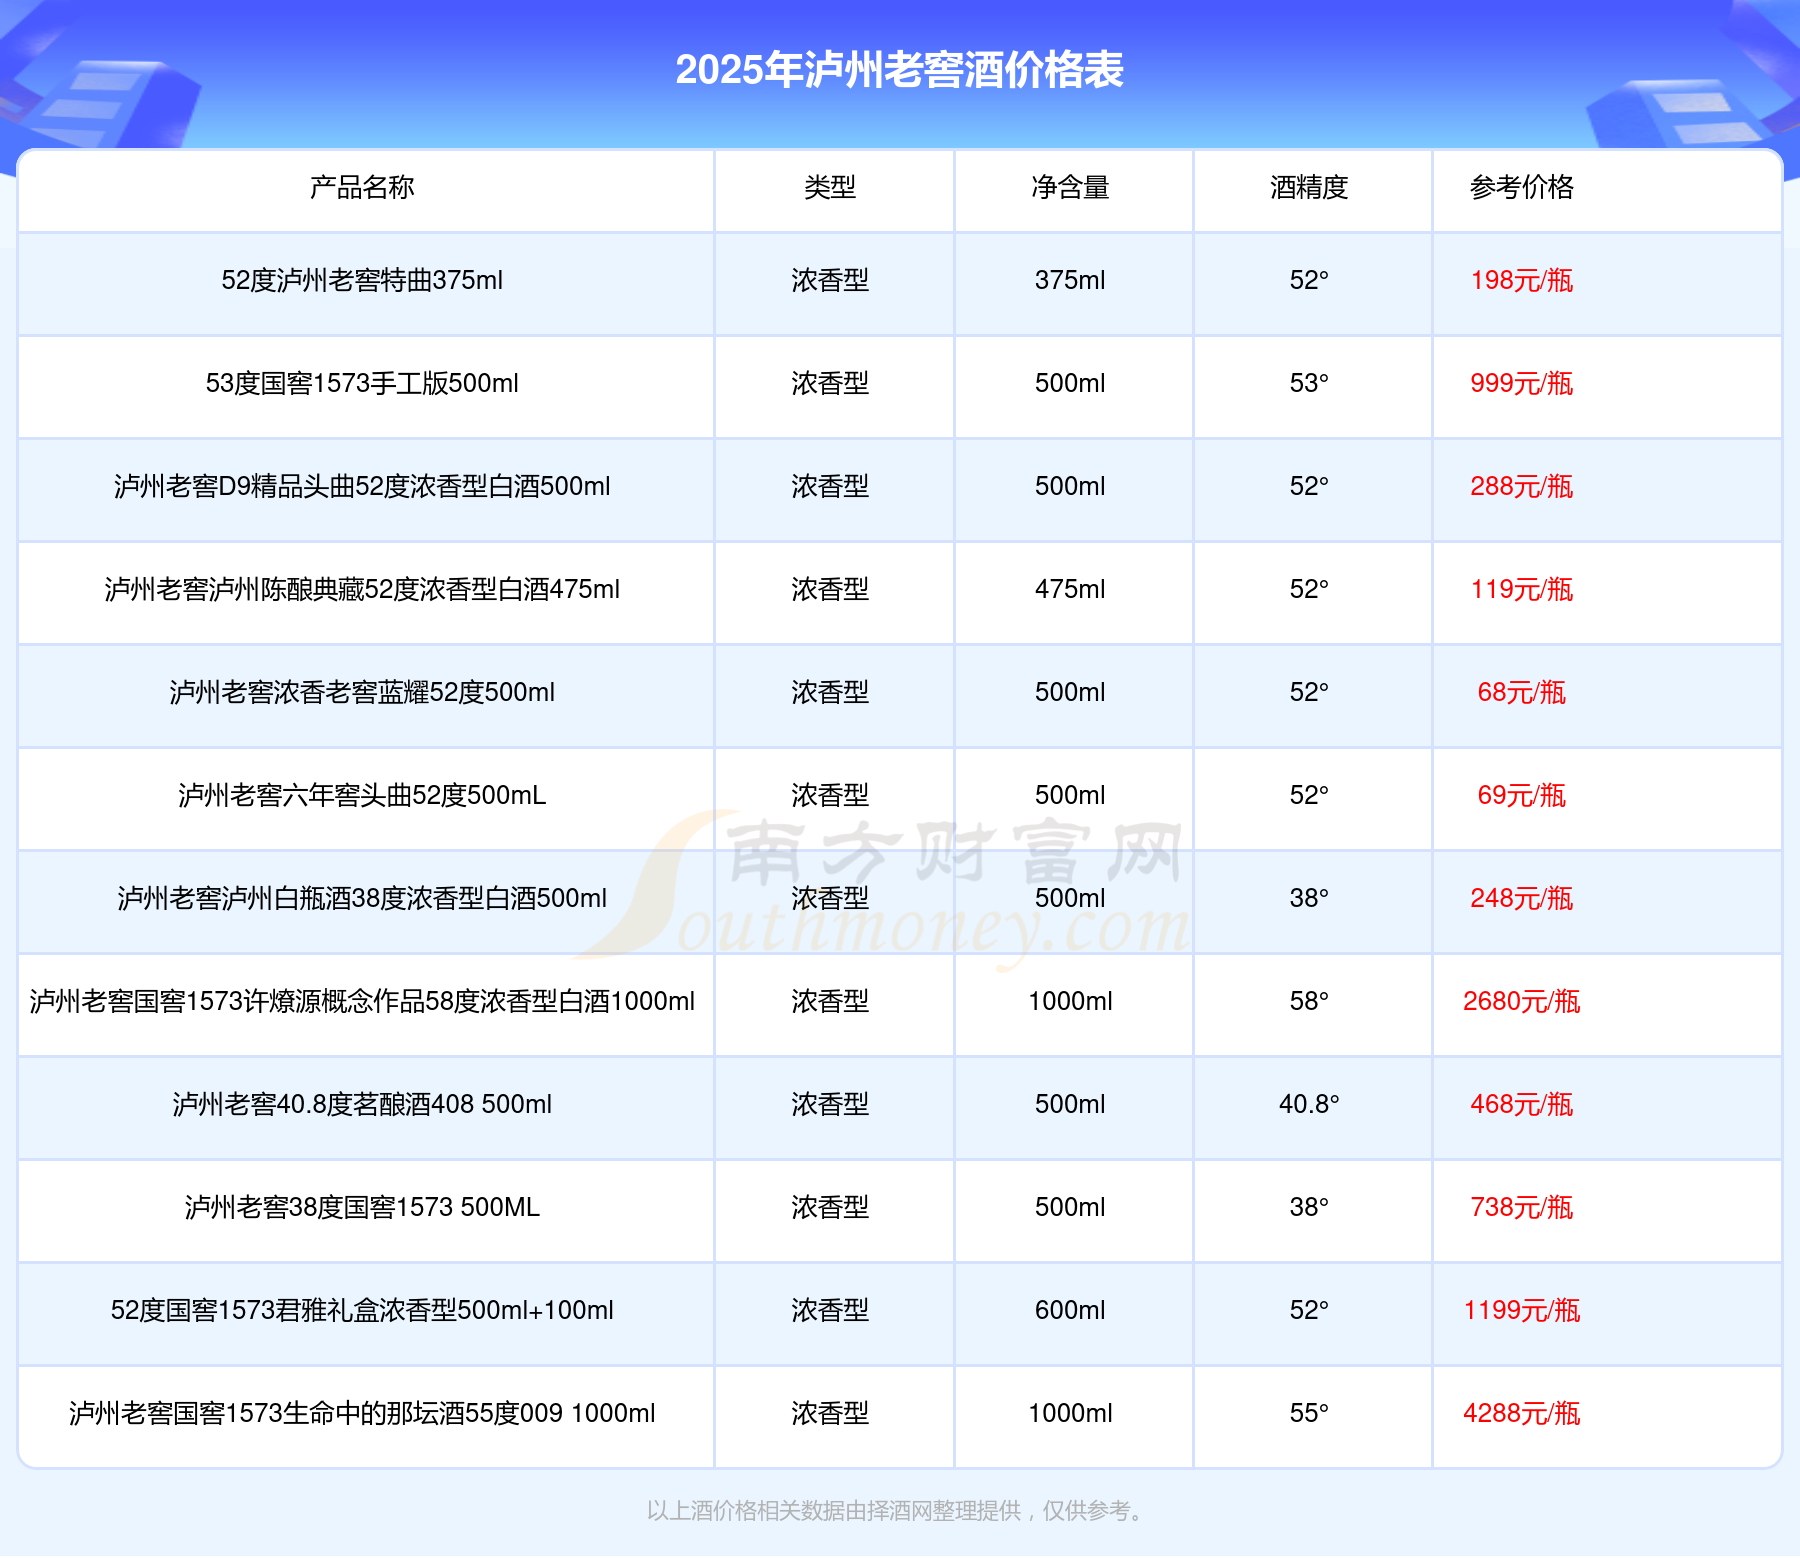
Task: Click the 酒精度 column header
Action: point(1309,187)
